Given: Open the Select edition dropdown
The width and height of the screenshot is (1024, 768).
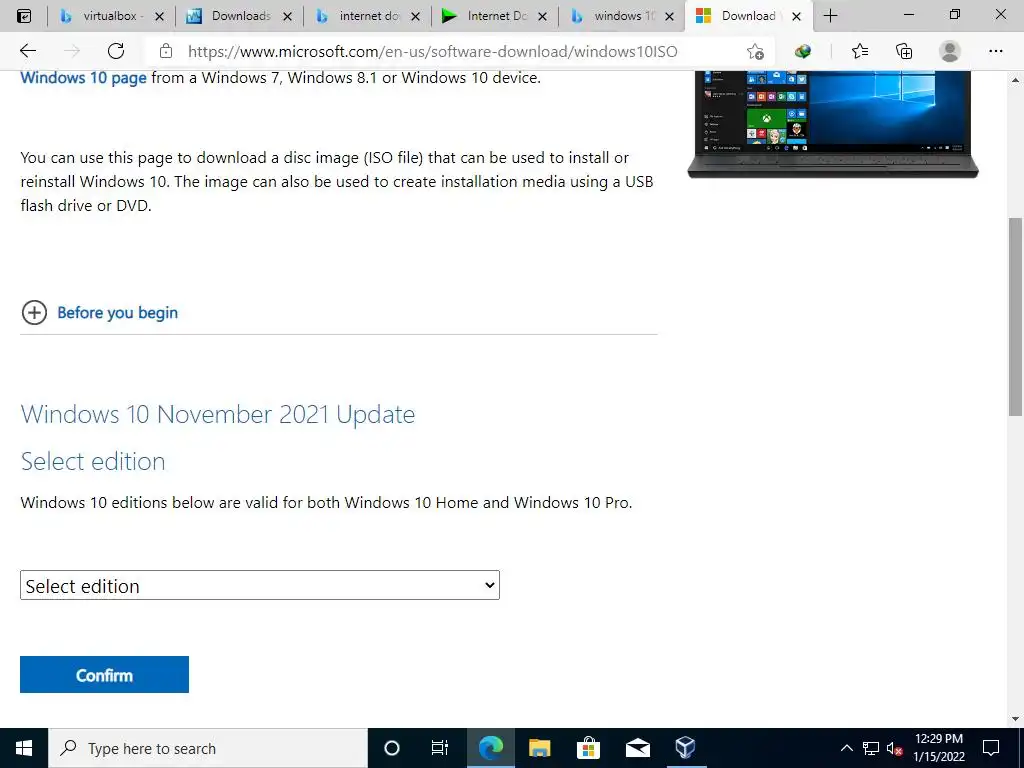Looking at the screenshot, I should tap(260, 585).
